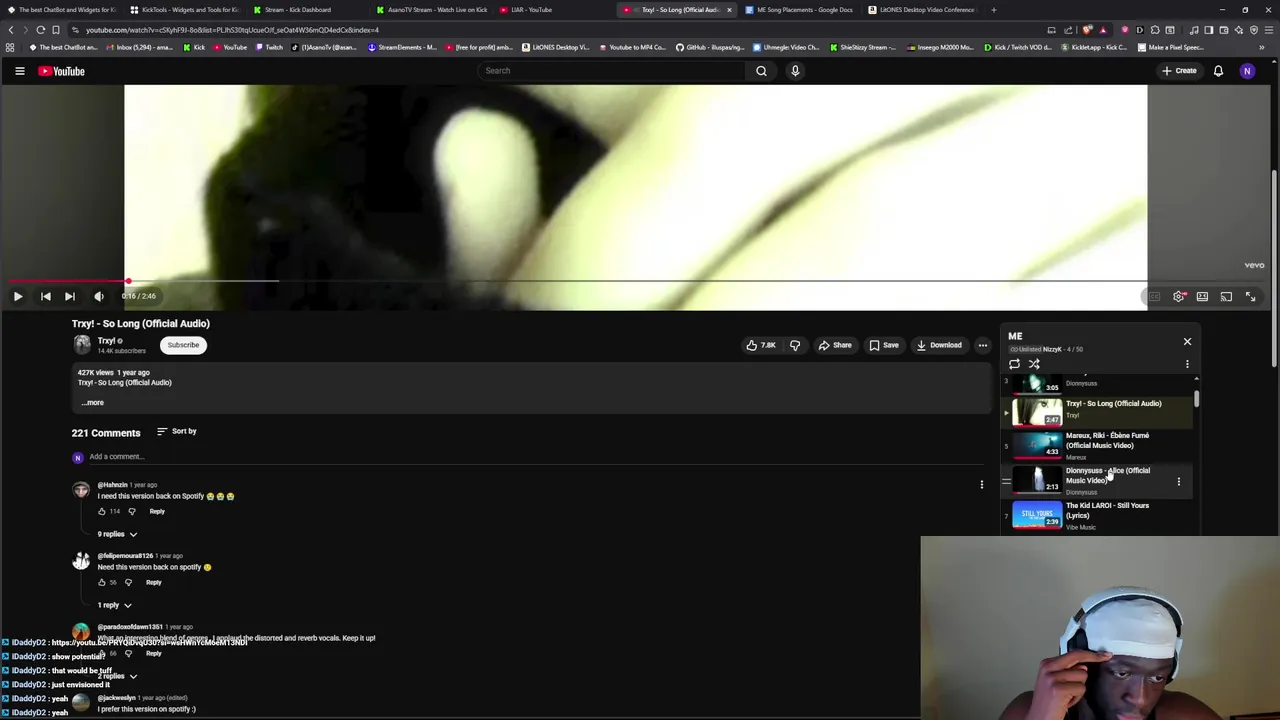Open action menu for the @Hahnzin comment

pyautogui.click(x=981, y=485)
